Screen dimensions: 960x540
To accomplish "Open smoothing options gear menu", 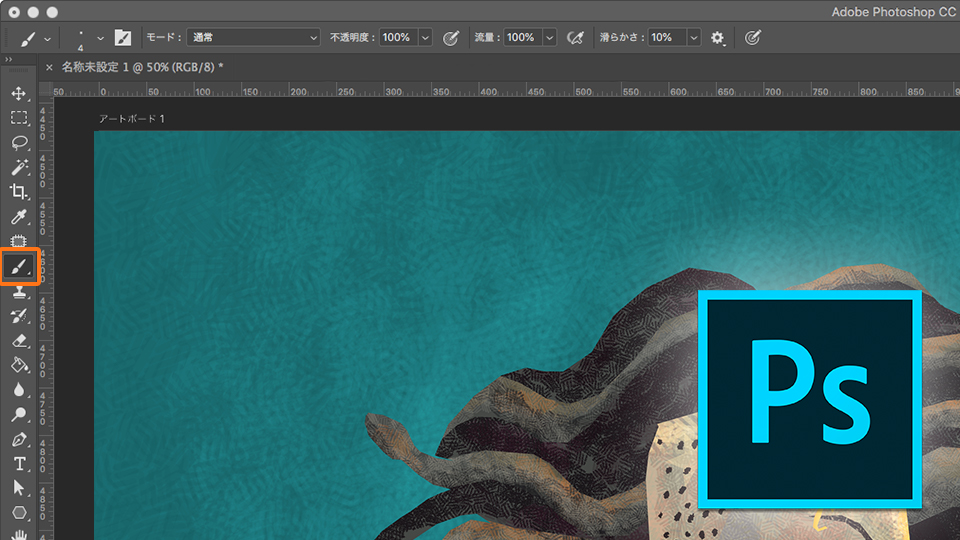I will [718, 38].
